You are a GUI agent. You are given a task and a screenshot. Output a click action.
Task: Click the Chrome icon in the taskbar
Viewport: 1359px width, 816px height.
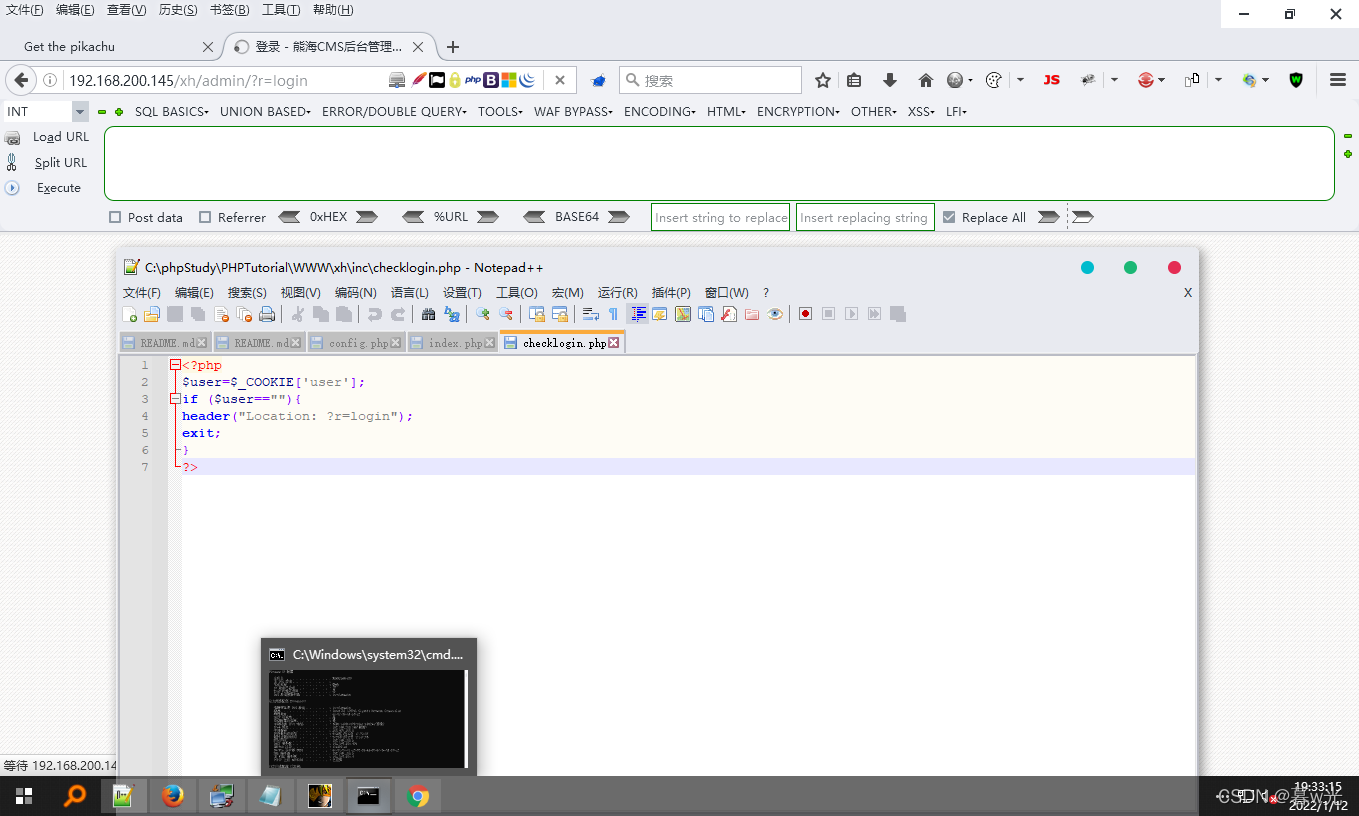(x=418, y=796)
